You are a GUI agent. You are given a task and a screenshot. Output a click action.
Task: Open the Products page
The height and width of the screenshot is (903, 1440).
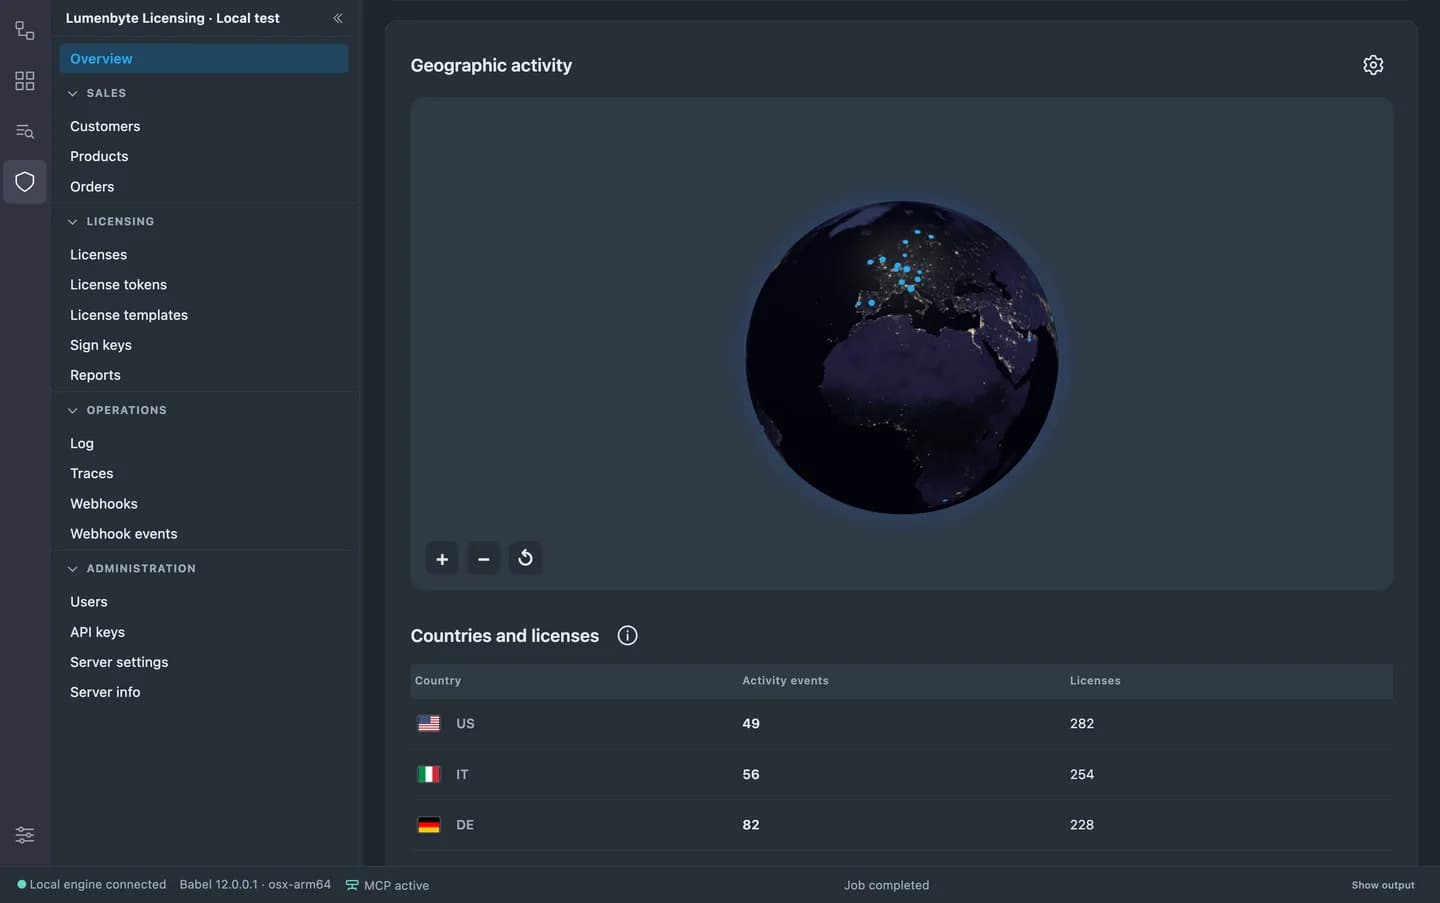pos(99,156)
